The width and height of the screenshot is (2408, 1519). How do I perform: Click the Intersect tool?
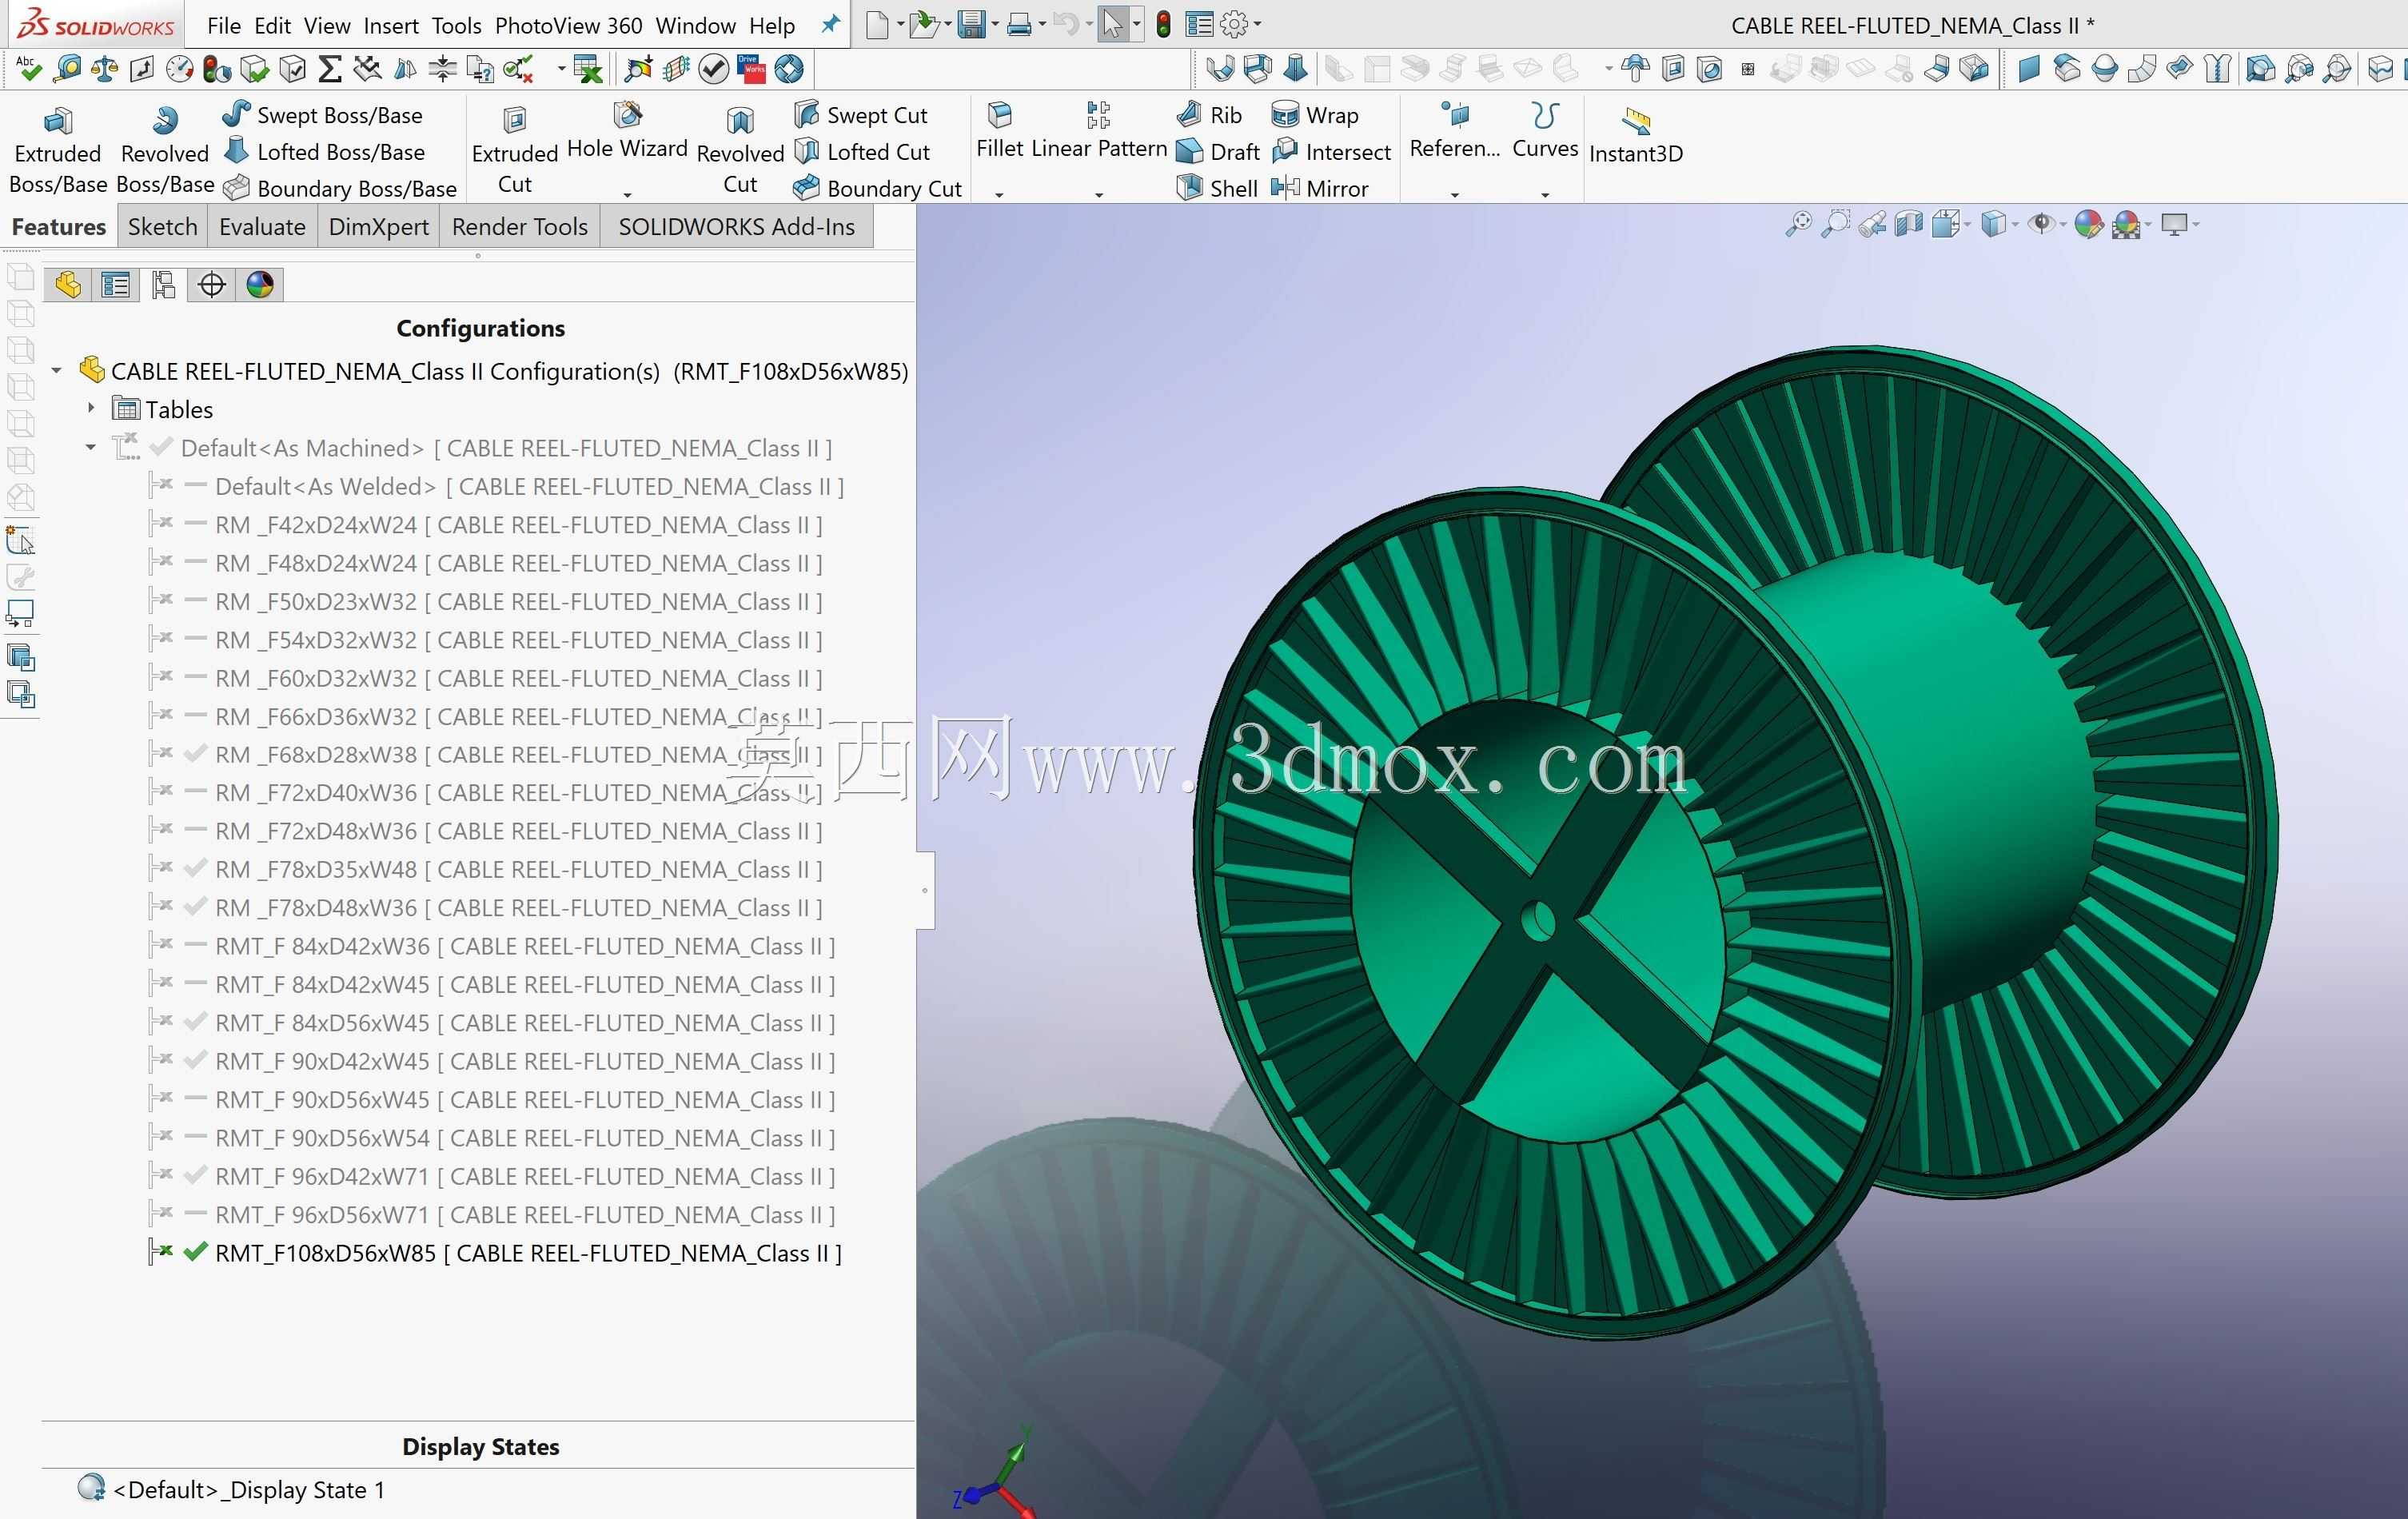click(1331, 152)
